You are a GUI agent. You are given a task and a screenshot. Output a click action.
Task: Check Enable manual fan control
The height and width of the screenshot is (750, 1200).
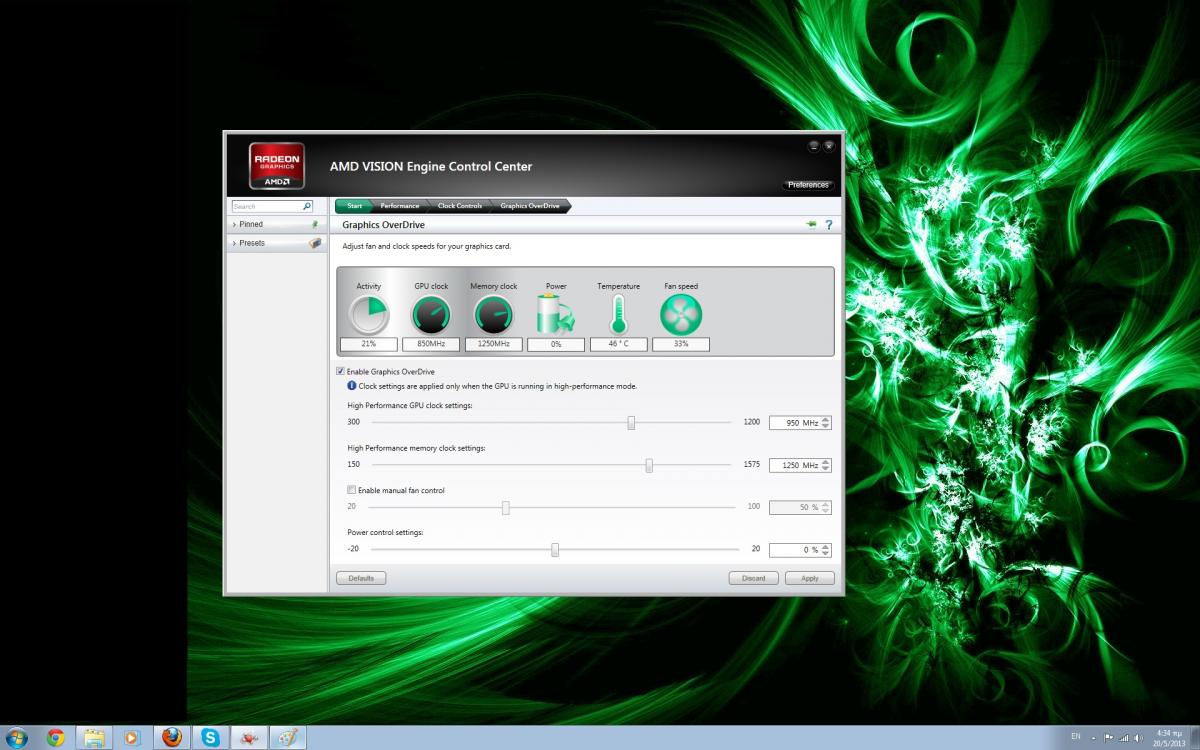(x=352, y=490)
